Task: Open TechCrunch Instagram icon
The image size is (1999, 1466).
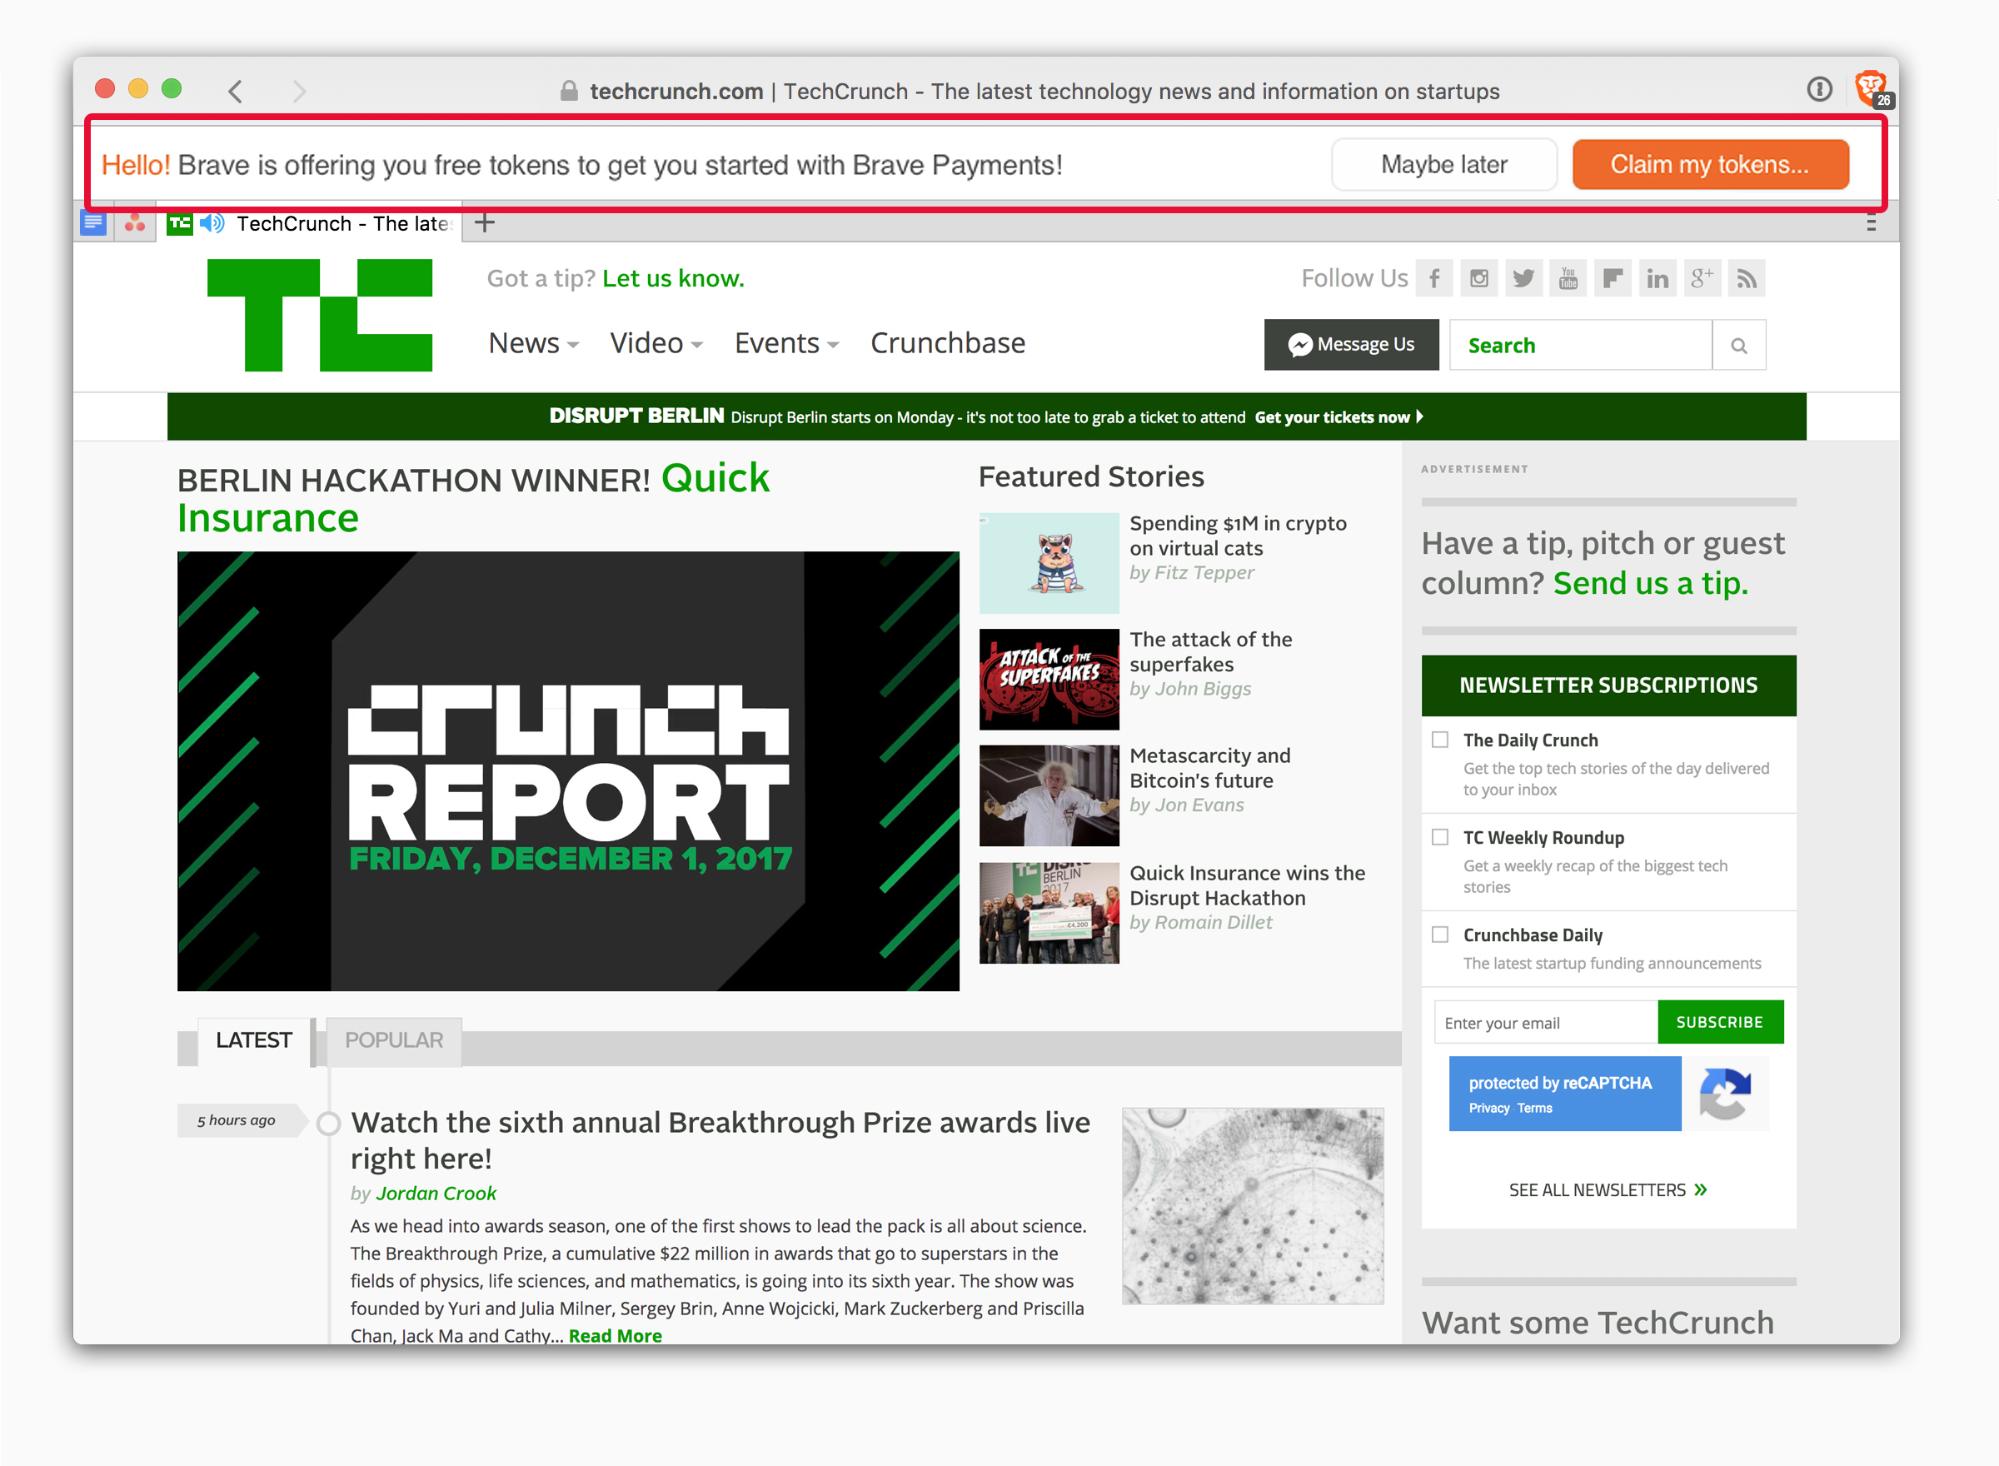Action: click(1479, 278)
